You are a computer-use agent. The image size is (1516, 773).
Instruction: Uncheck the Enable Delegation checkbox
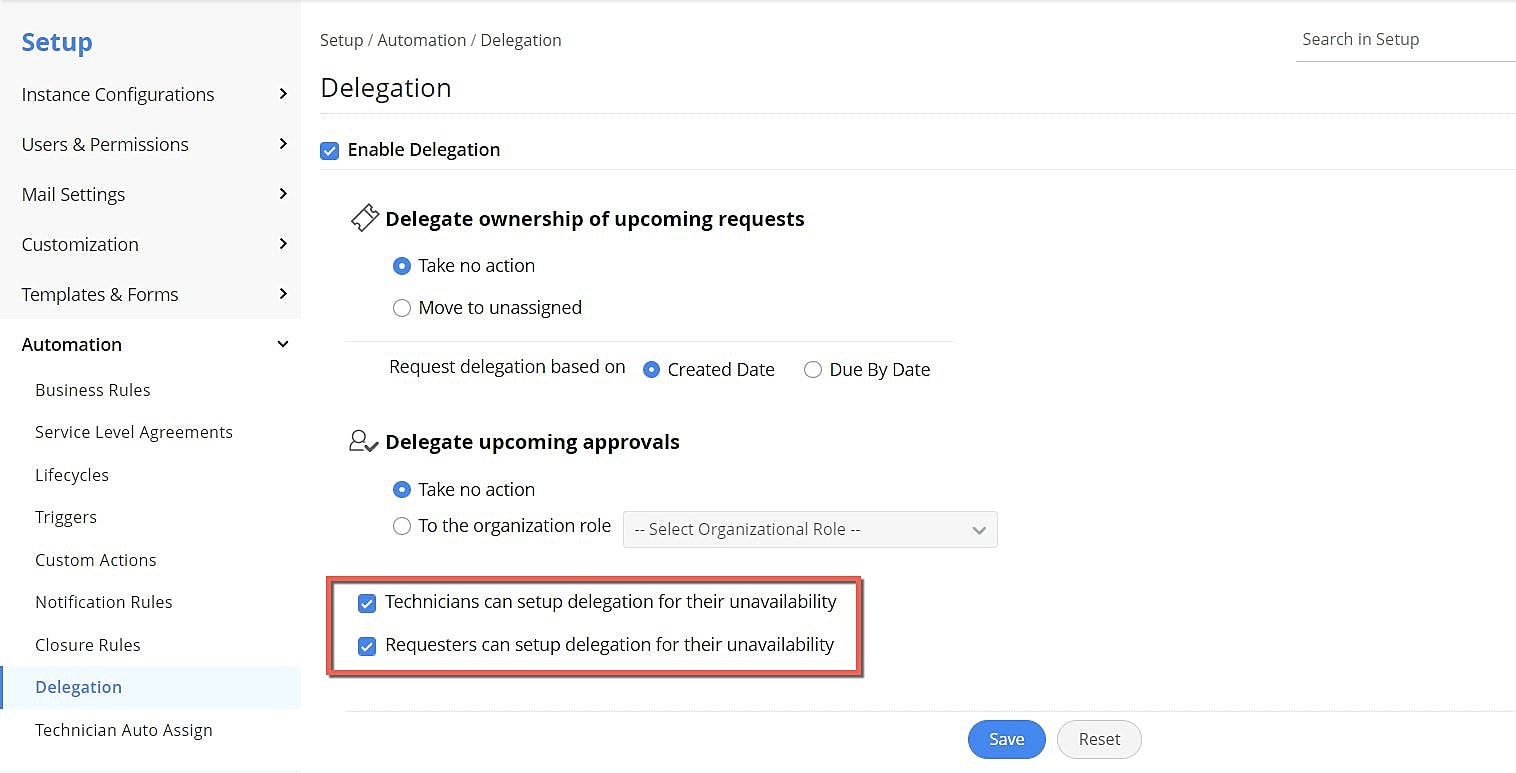pos(330,150)
